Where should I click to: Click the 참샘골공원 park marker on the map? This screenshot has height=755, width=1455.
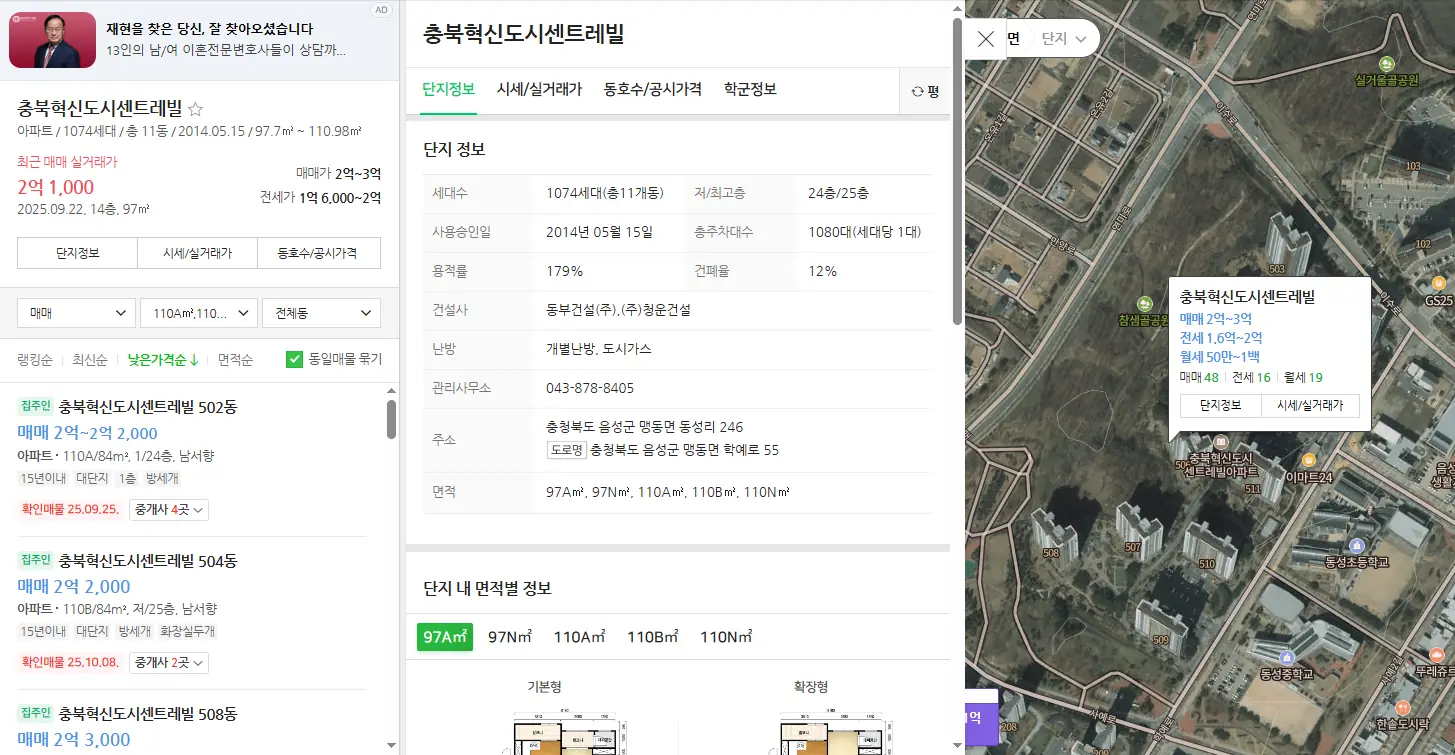1144,304
